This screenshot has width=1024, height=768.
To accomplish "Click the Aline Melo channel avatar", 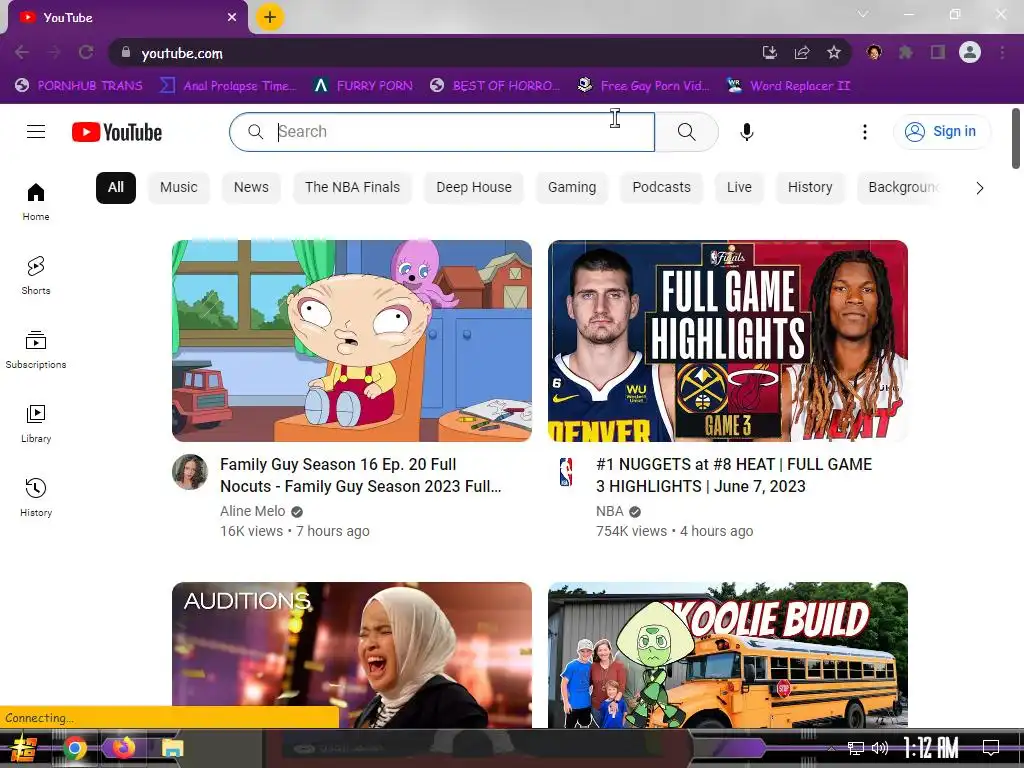I will (190, 472).
